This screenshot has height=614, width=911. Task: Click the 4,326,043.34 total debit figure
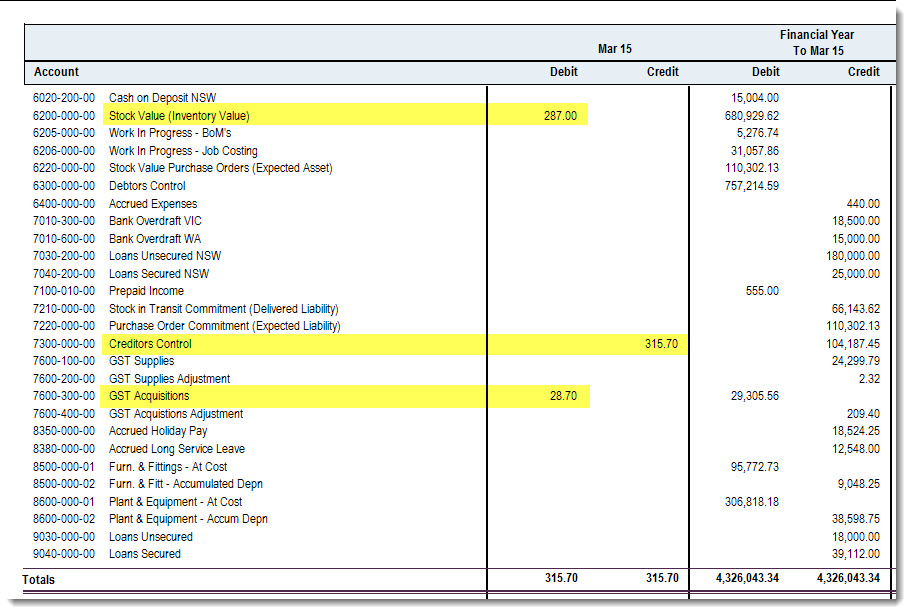[747, 578]
